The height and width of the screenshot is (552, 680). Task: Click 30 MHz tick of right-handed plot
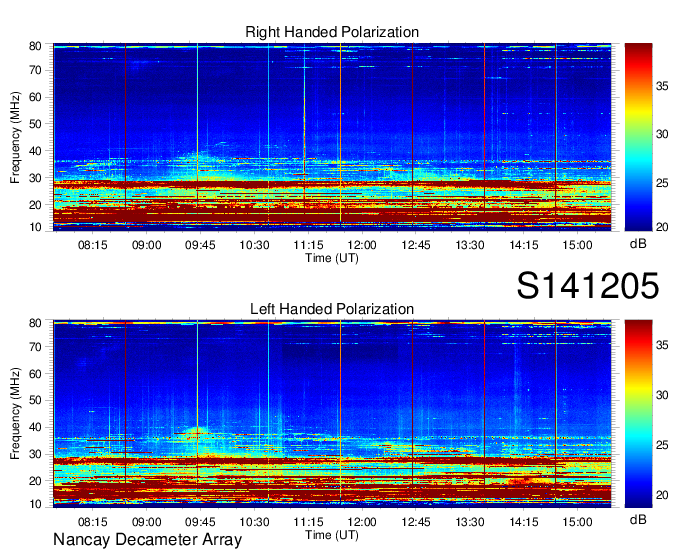(35, 178)
